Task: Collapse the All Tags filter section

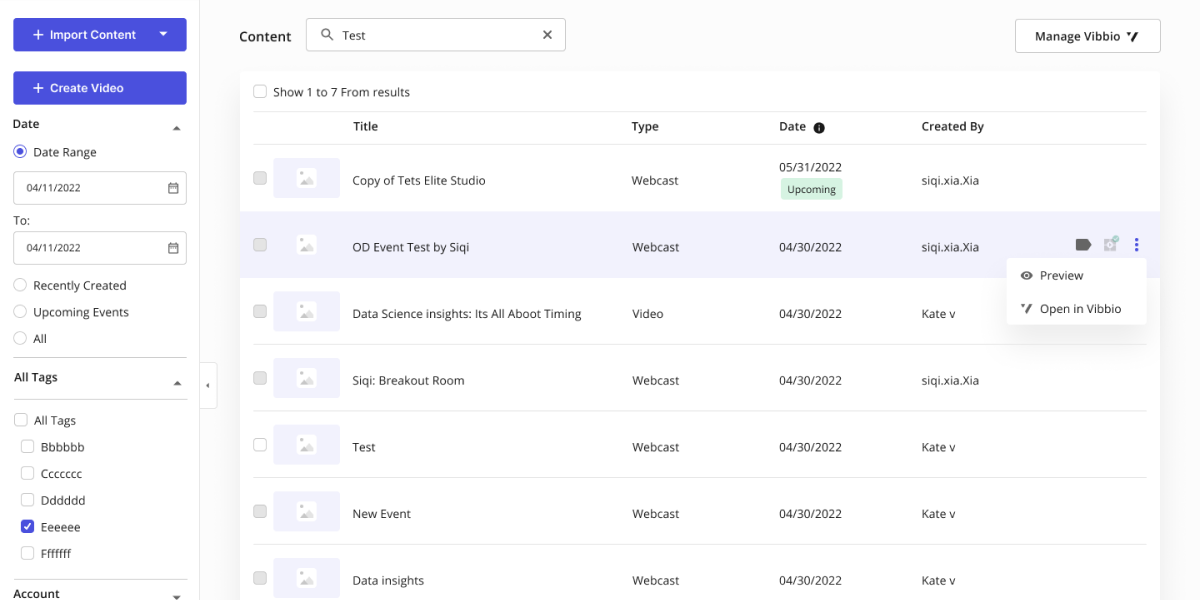Action: pos(177,382)
